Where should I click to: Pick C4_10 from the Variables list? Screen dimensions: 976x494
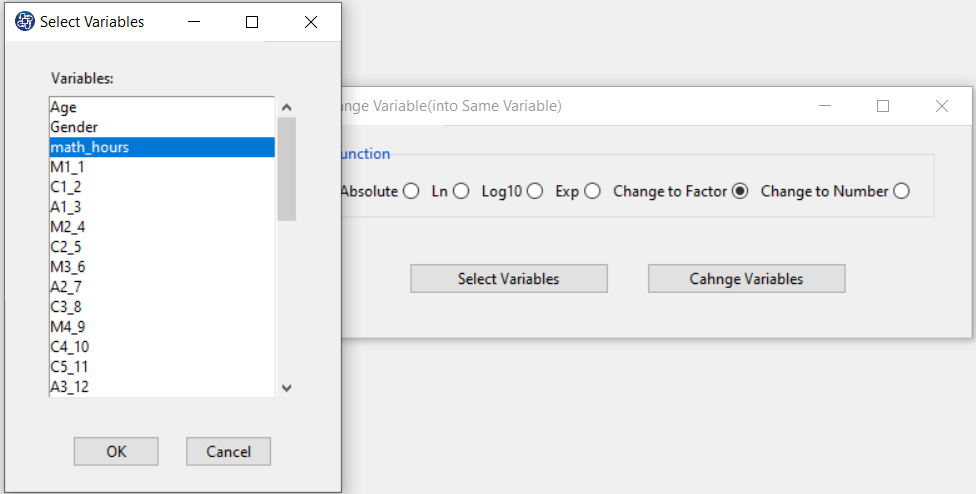pyautogui.click(x=162, y=347)
